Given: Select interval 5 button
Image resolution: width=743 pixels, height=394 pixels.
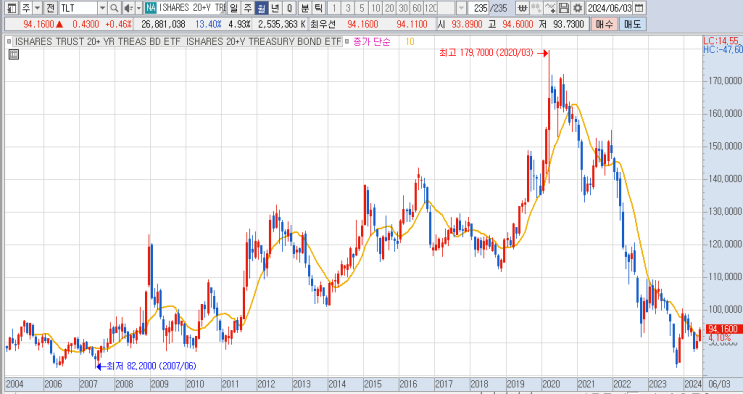Looking at the screenshot, I should click(362, 8).
